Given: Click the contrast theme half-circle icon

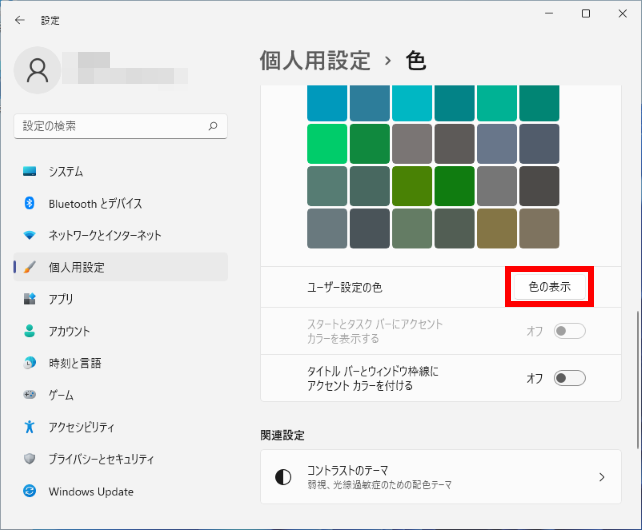Looking at the screenshot, I should point(283,477).
